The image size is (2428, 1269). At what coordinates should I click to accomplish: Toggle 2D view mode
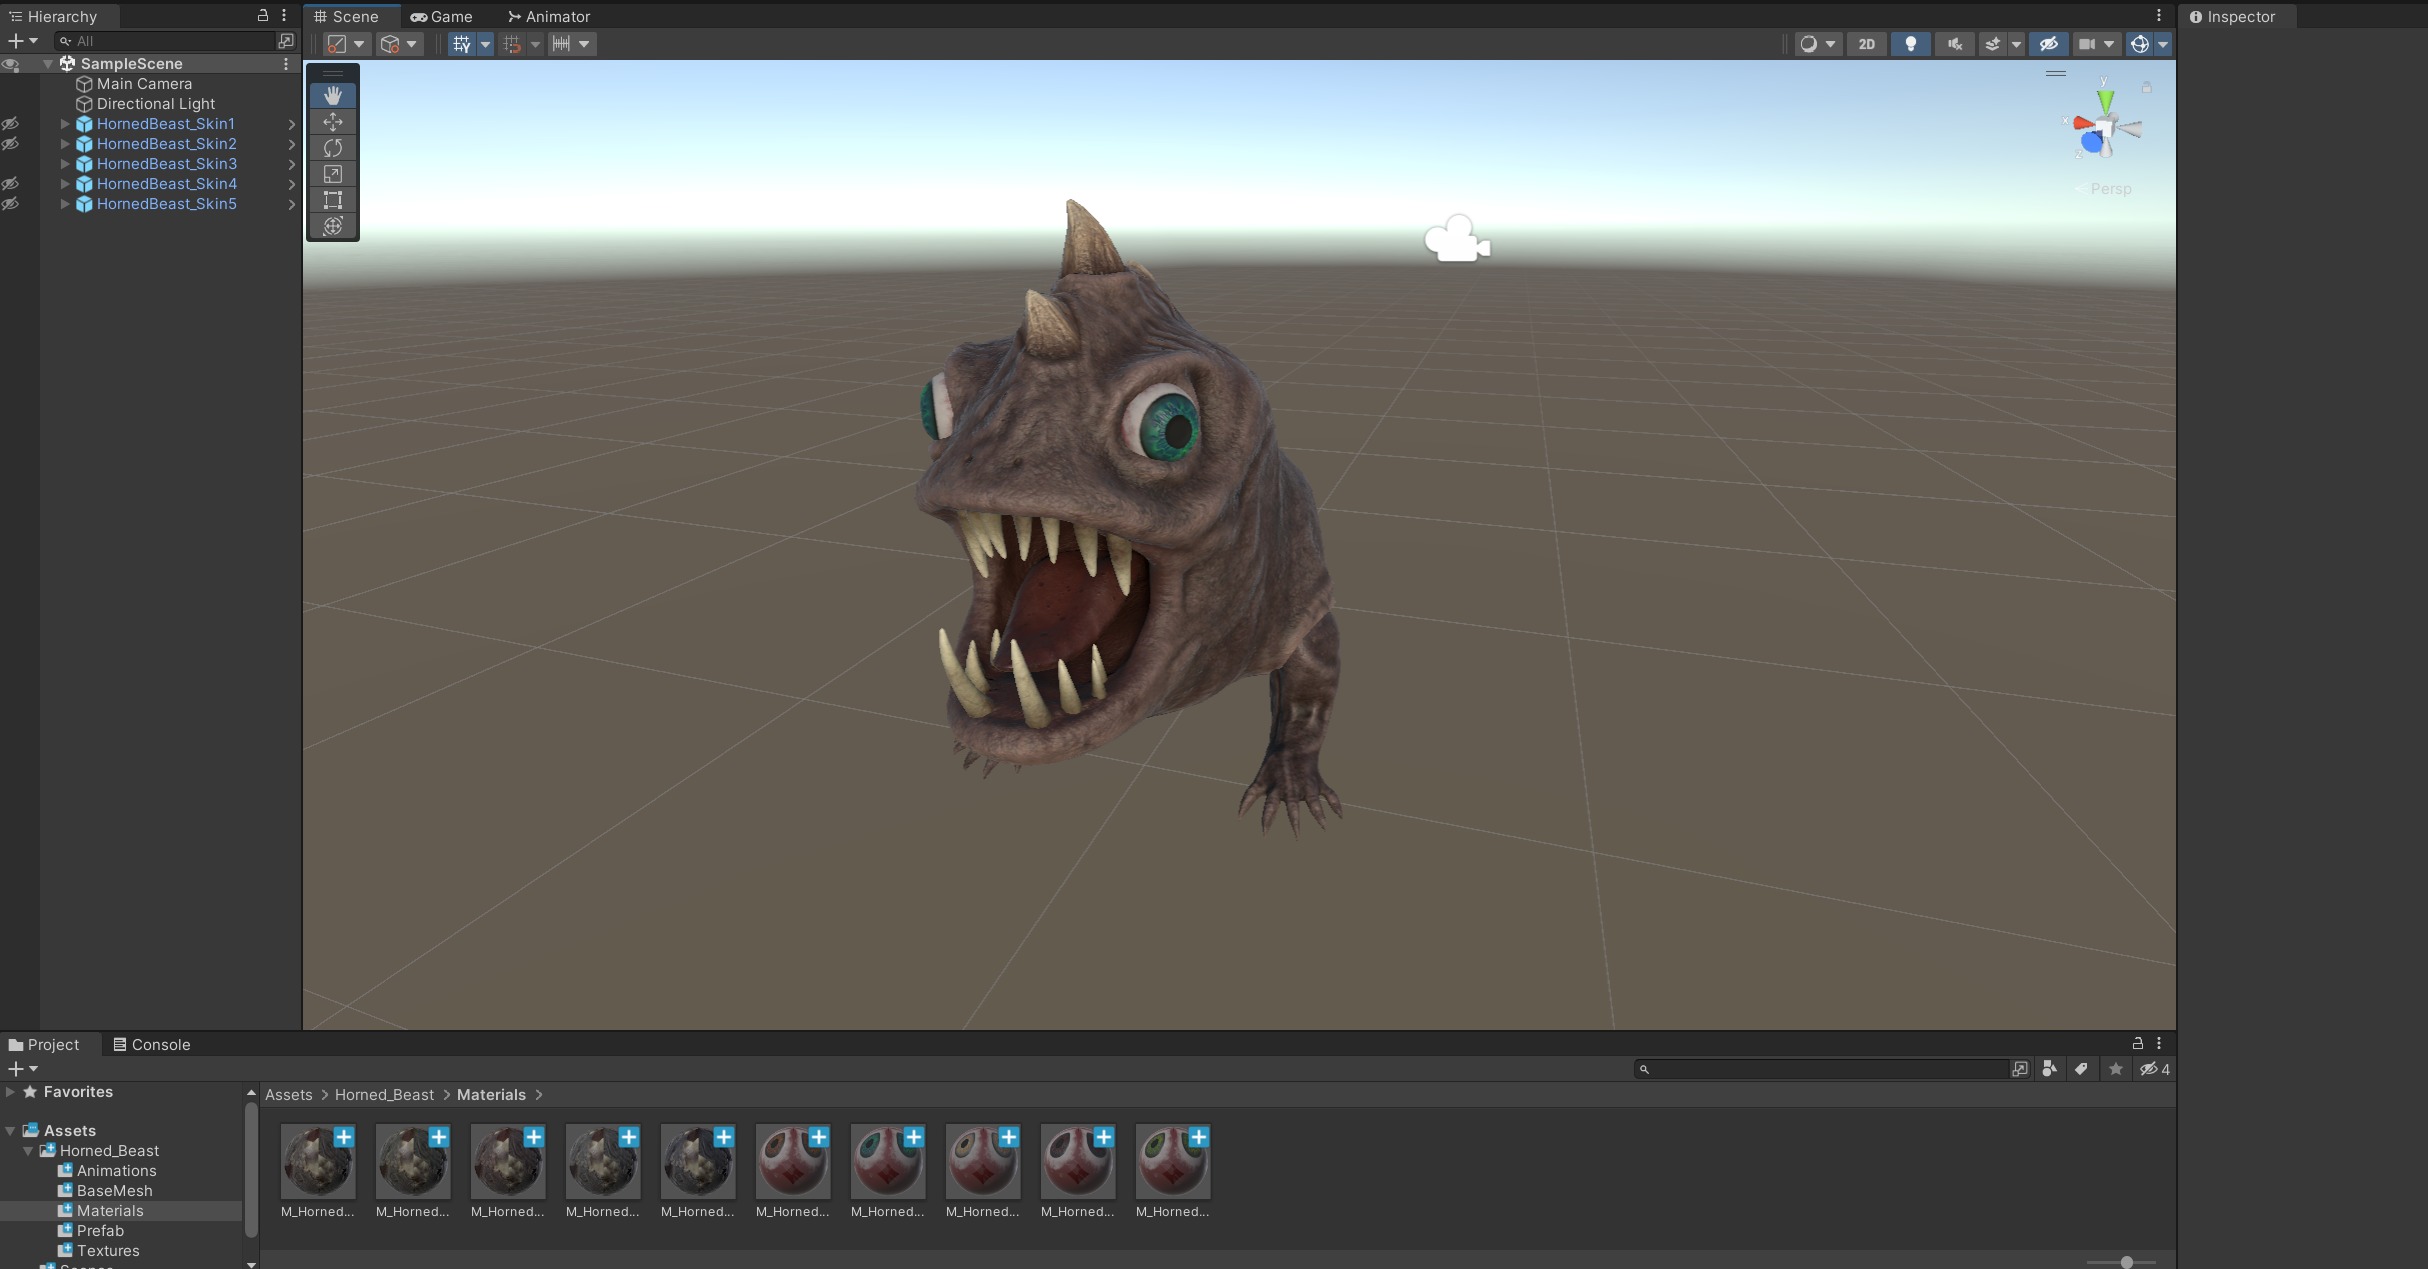click(x=1866, y=44)
